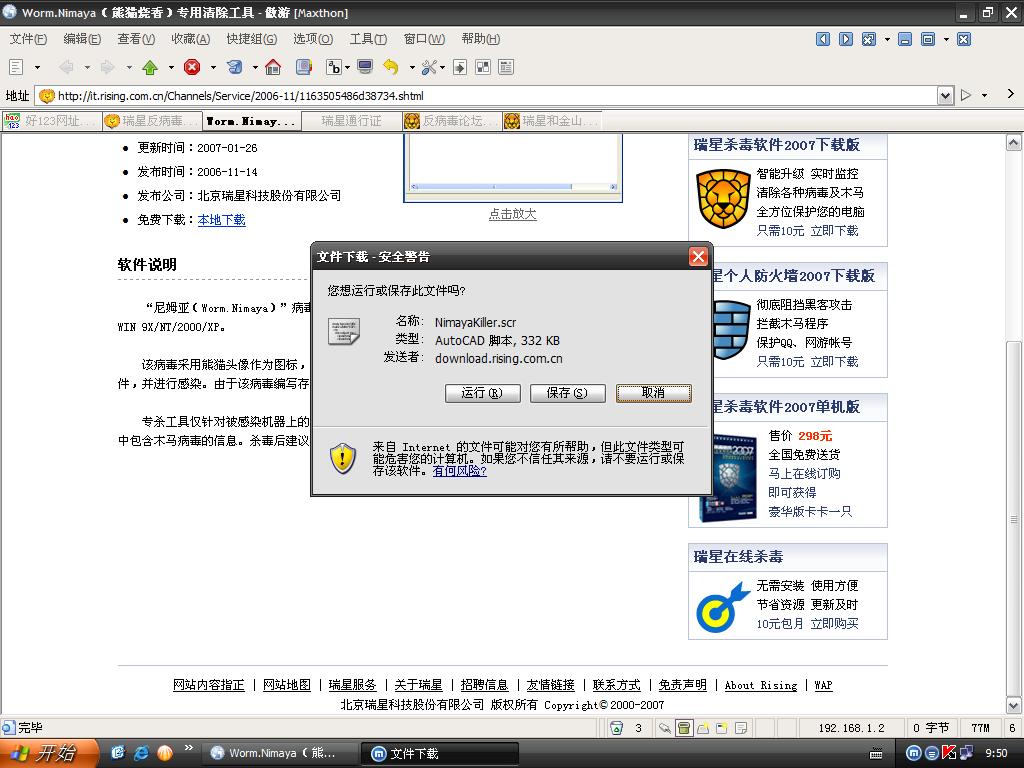Click the 运行(R) button

pos(483,393)
